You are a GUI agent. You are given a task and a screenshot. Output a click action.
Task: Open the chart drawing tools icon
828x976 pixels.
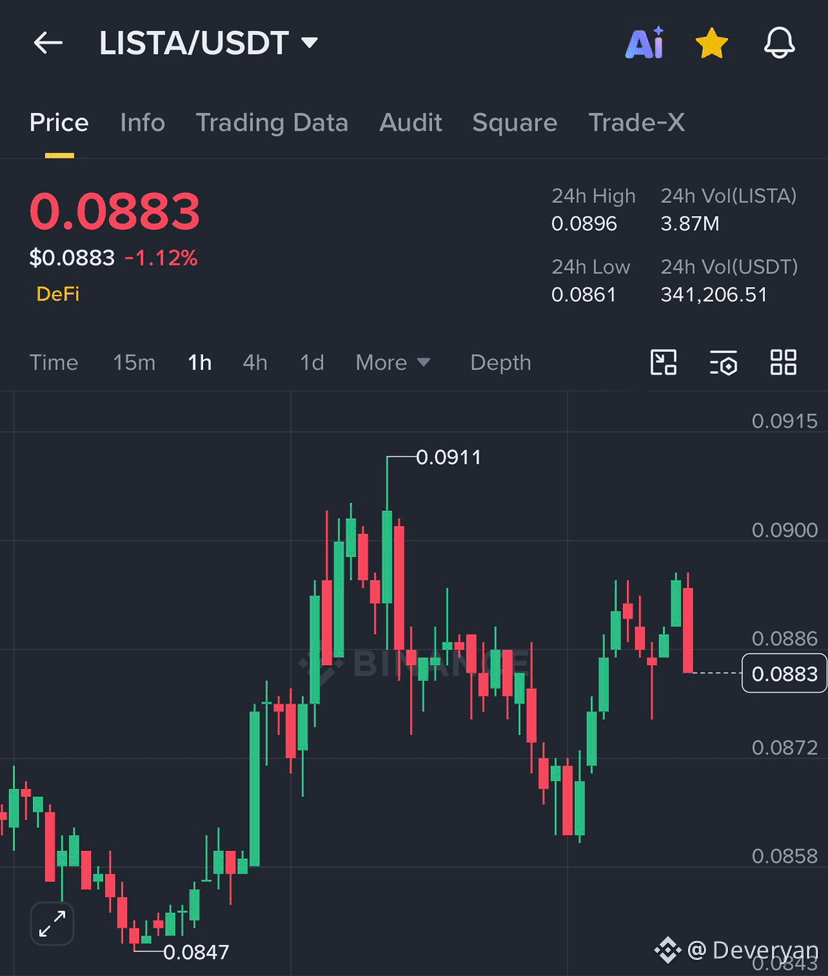pos(664,362)
